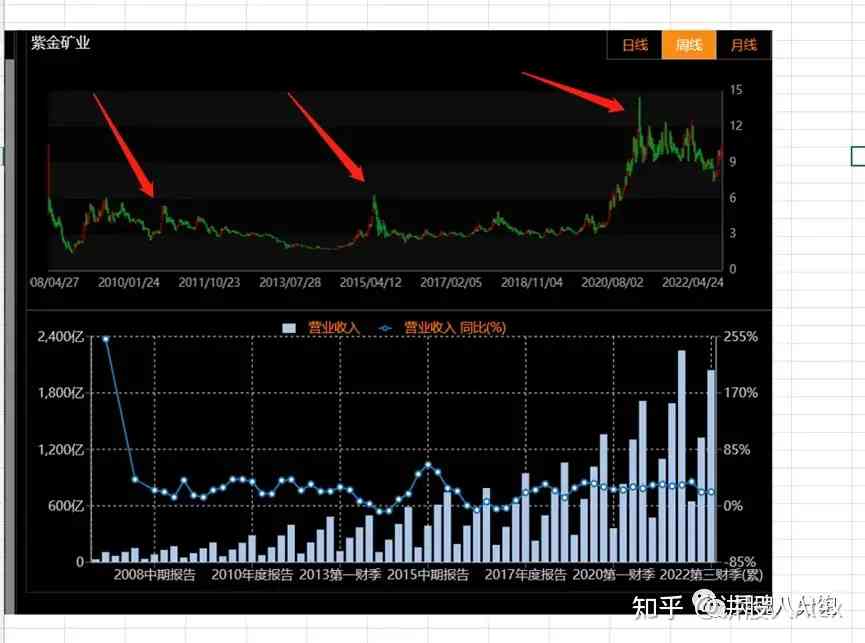This screenshot has height=643, width=865.
Task: Select the rightmost red arrow annotation
Action: coord(574,91)
